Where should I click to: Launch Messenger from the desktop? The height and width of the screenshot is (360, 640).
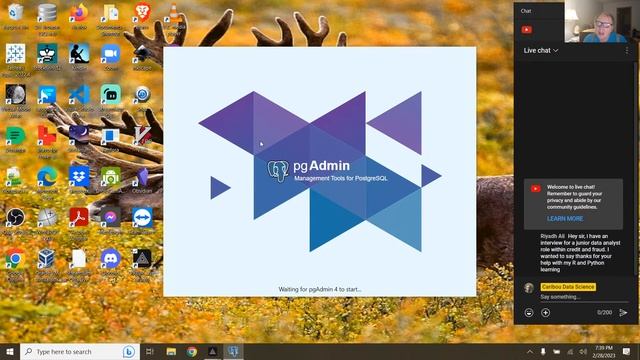tap(111, 218)
